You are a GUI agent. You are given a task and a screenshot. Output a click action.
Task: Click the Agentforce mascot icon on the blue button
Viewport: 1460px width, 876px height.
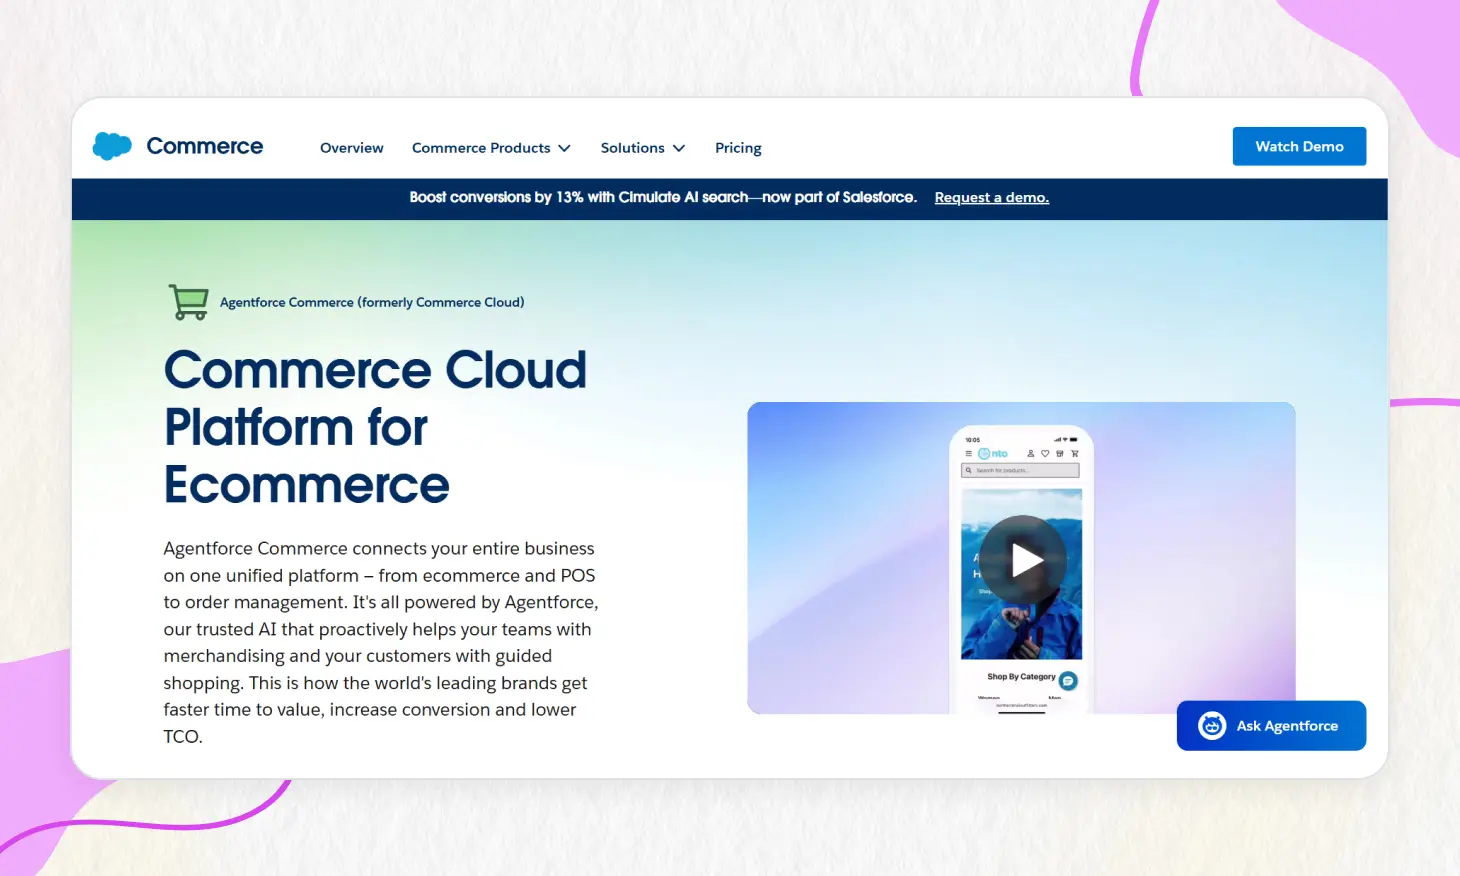pos(1211,726)
